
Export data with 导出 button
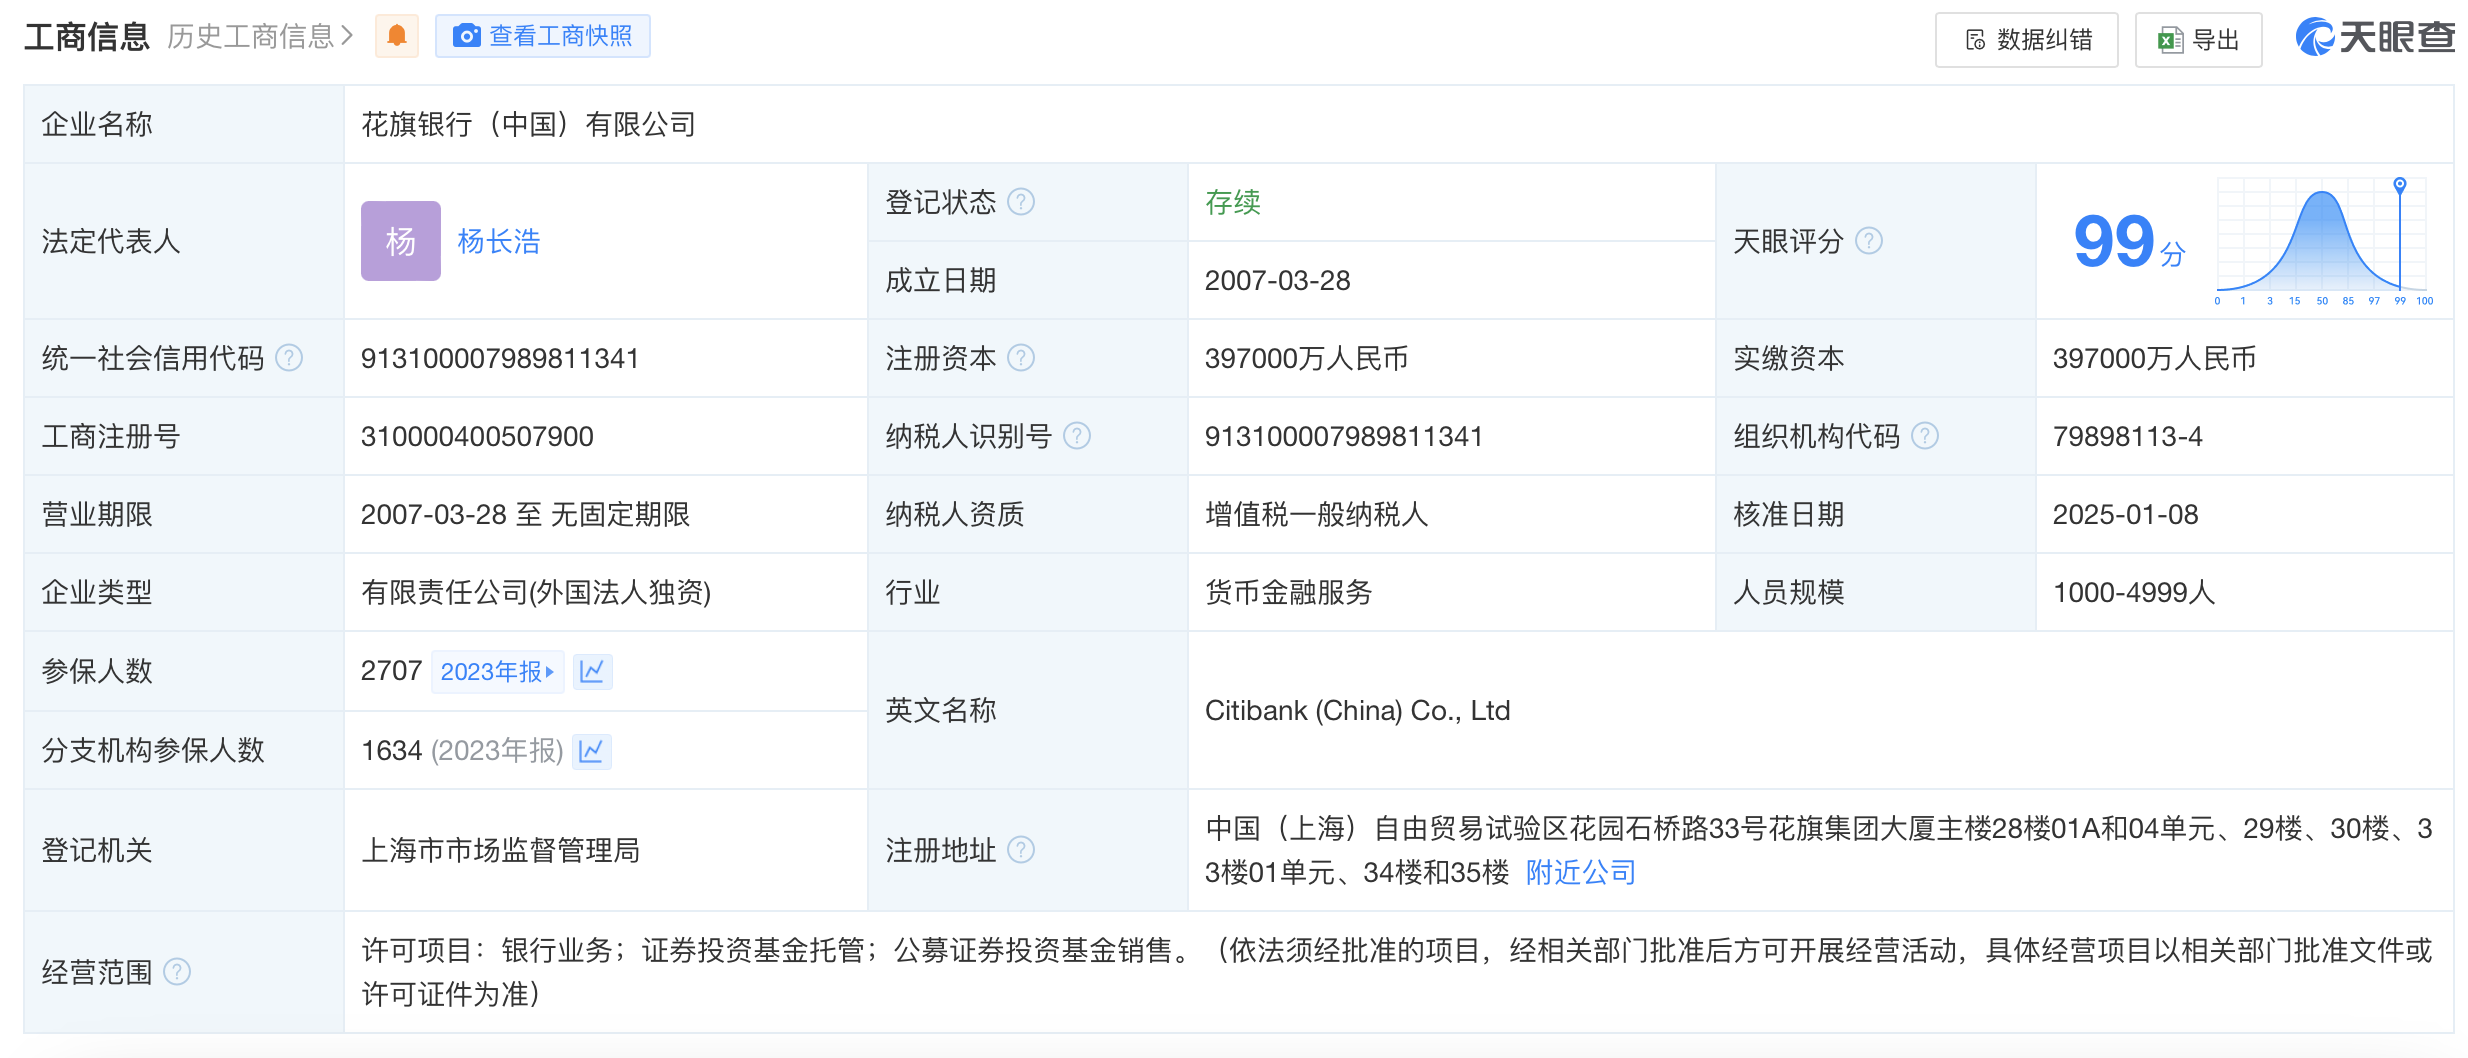(x=2198, y=40)
